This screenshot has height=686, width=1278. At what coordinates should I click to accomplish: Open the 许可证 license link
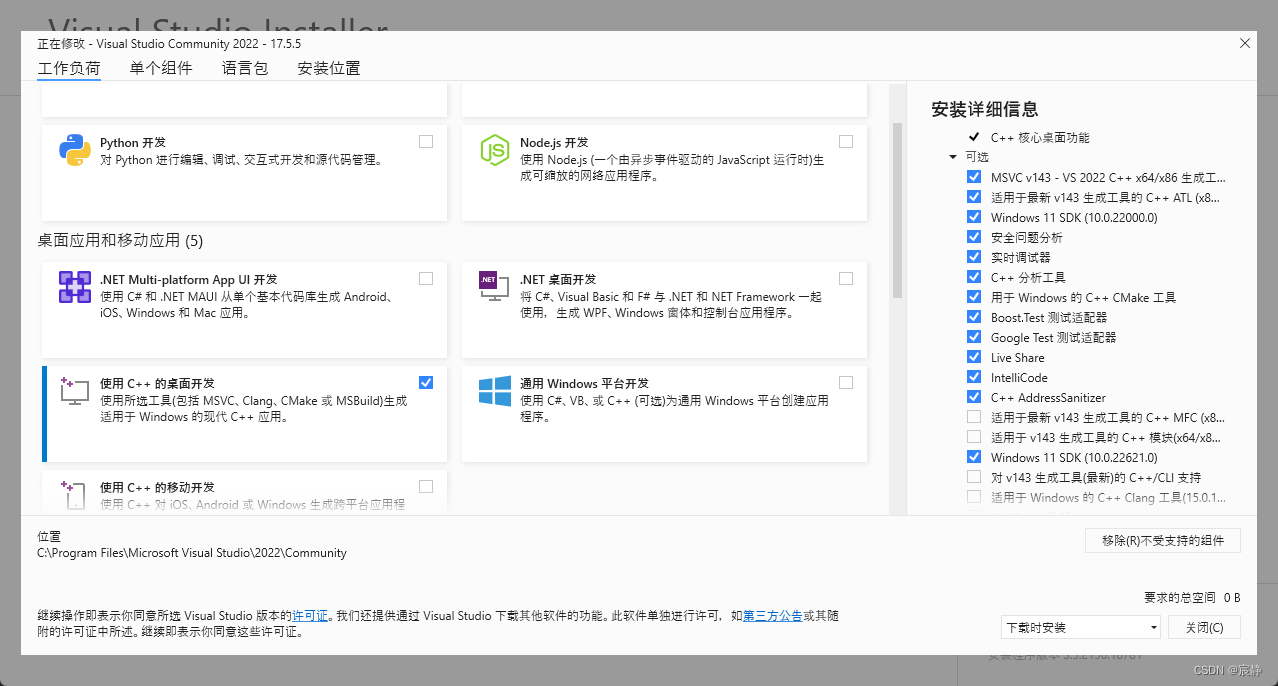pyautogui.click(x=309, y=616)
